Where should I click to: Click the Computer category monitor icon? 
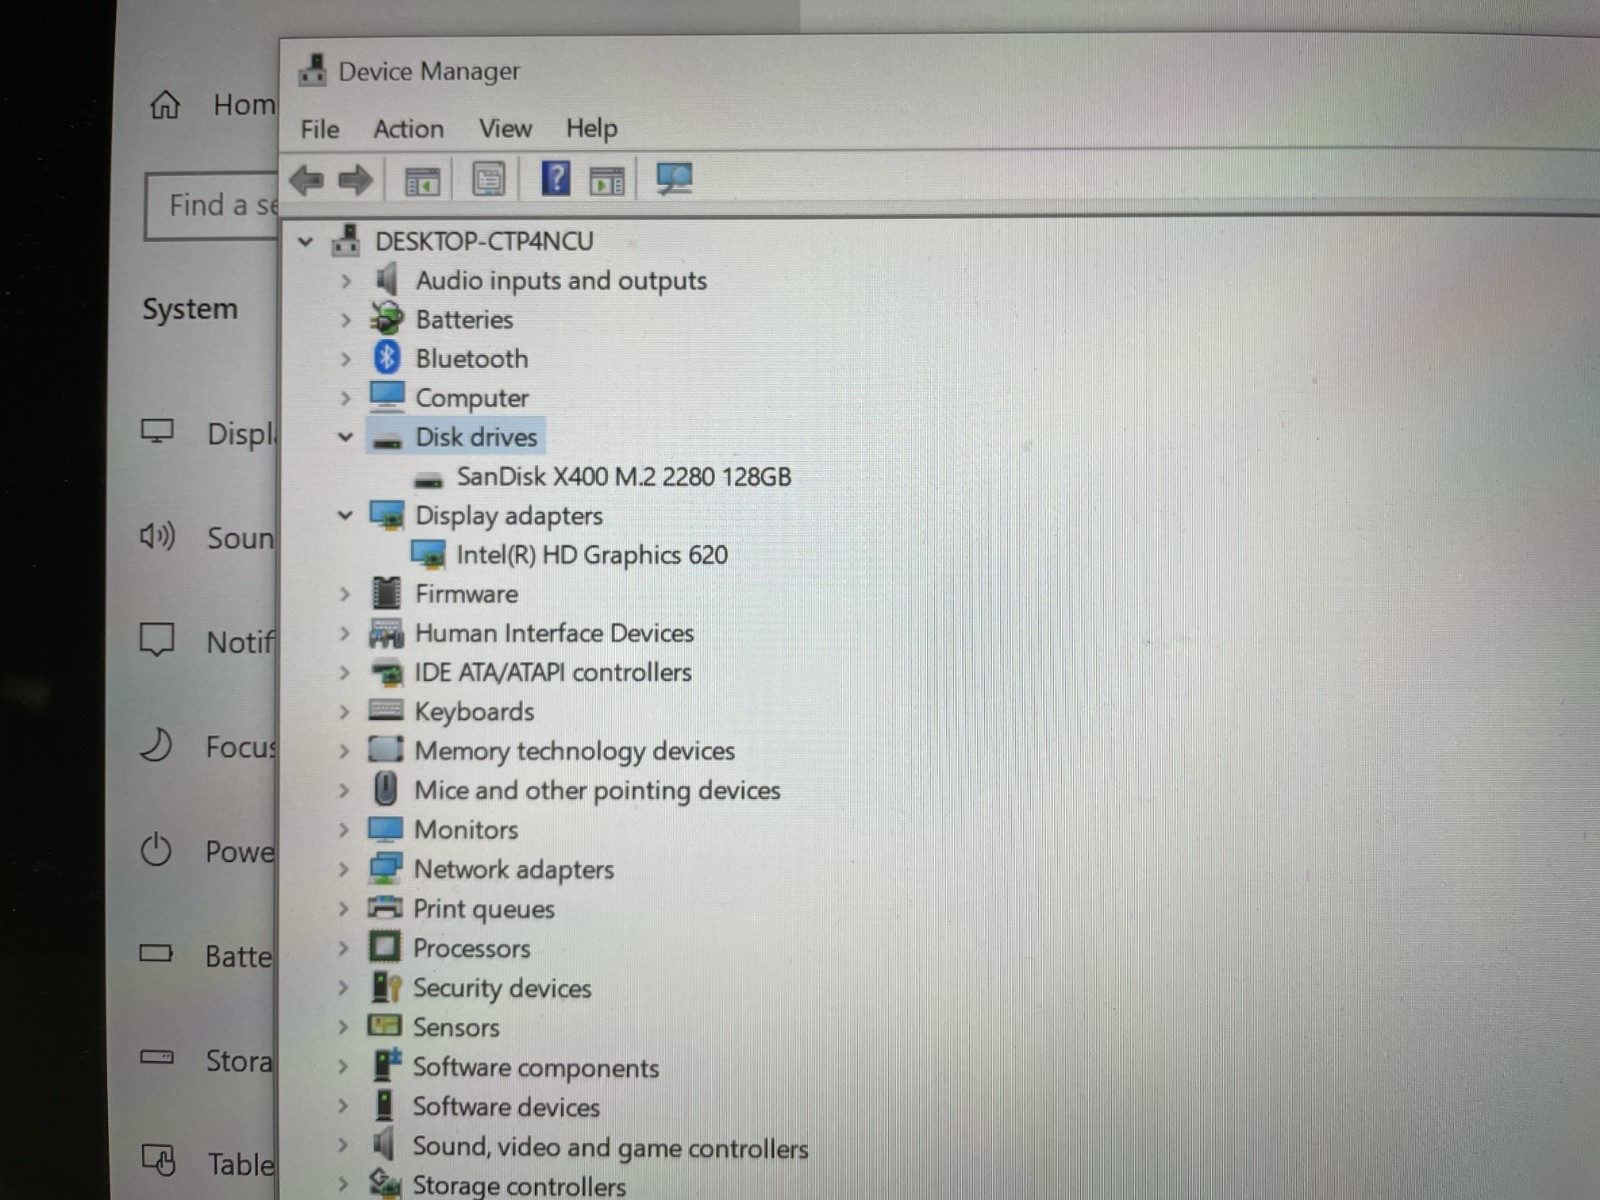tap(386, 397)
